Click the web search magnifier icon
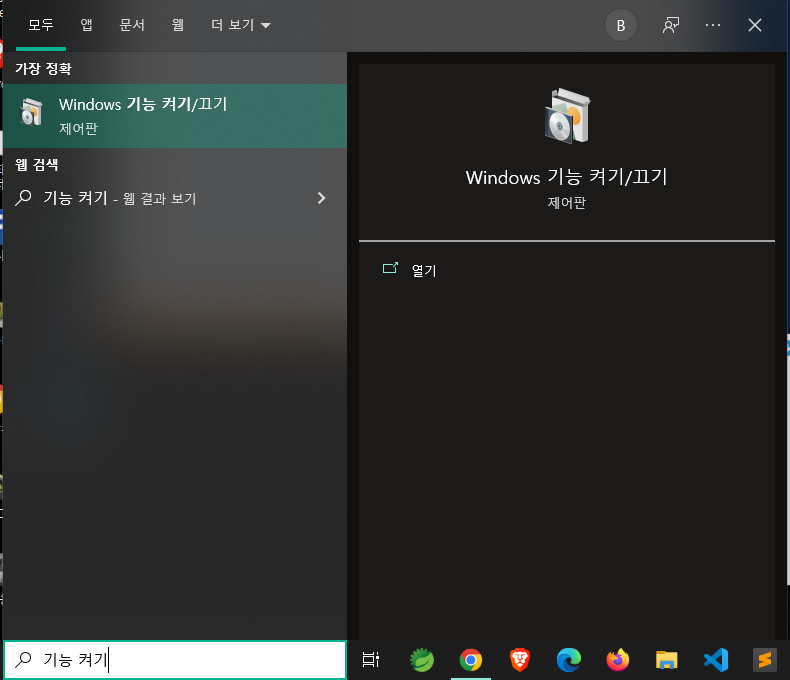790x680 pixels. (x=23, y=198)
